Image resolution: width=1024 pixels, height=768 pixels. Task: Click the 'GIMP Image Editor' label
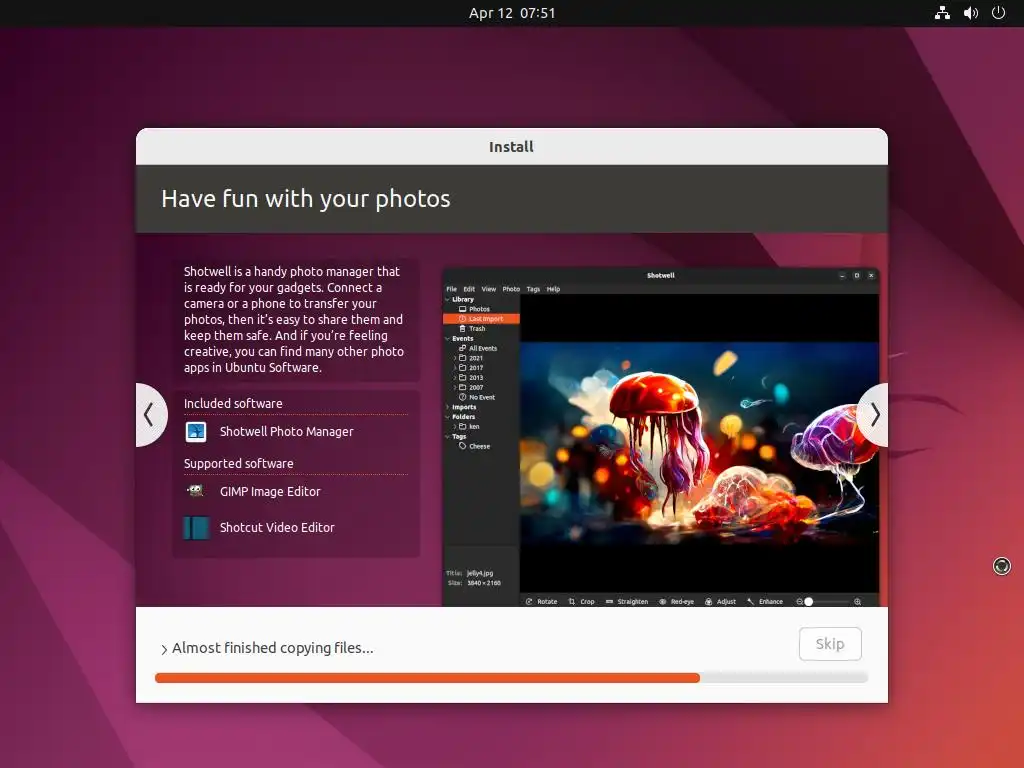(x=270, y=492)
